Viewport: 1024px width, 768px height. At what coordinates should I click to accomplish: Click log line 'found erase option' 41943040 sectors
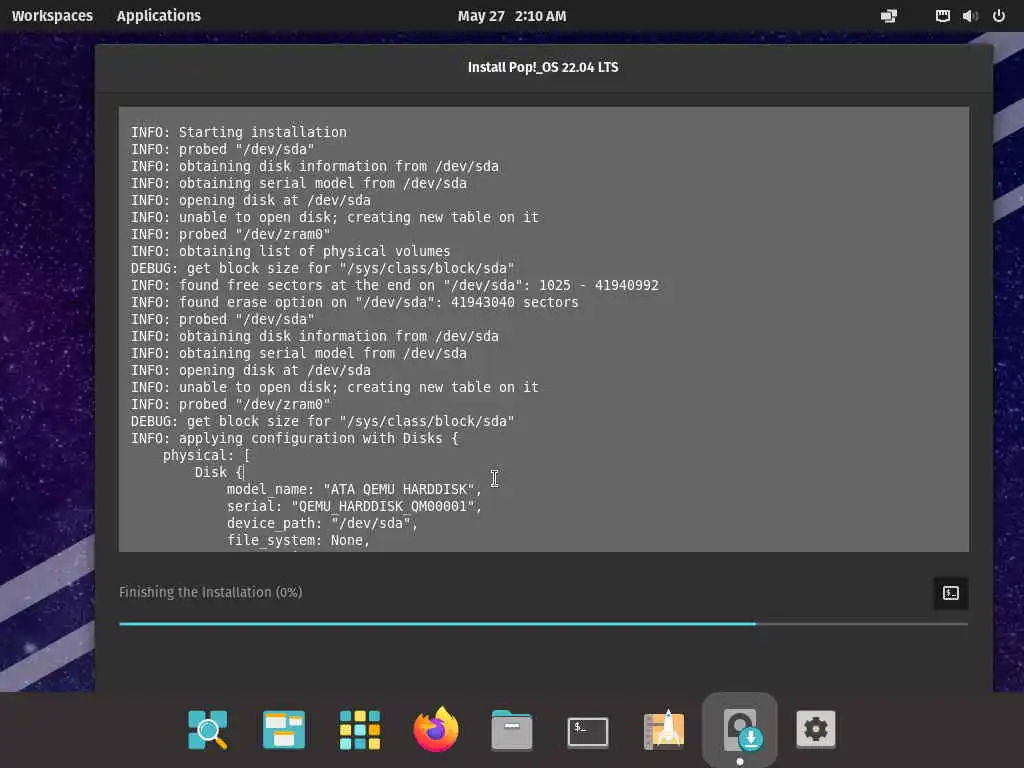pyautogui.click(x=355, y=302)
